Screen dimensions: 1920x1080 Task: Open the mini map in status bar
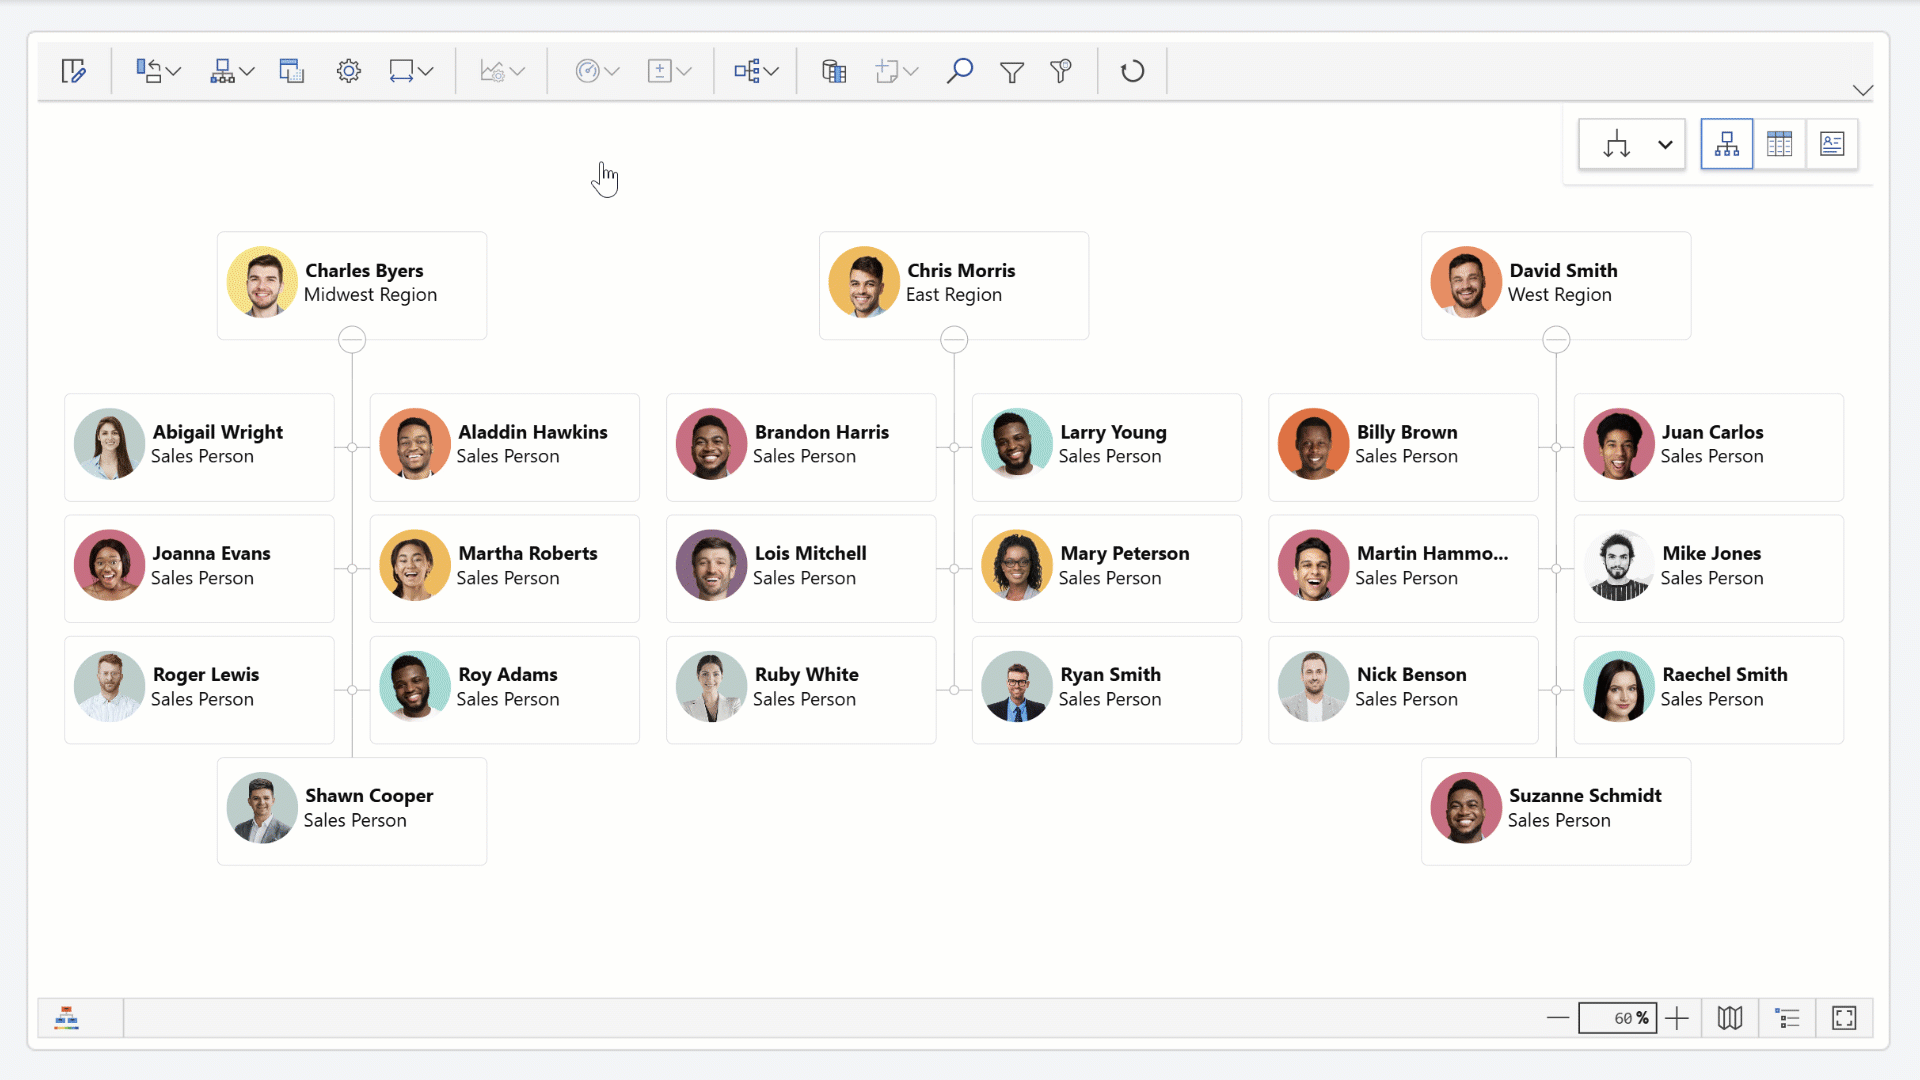tap(1730, 1018)
